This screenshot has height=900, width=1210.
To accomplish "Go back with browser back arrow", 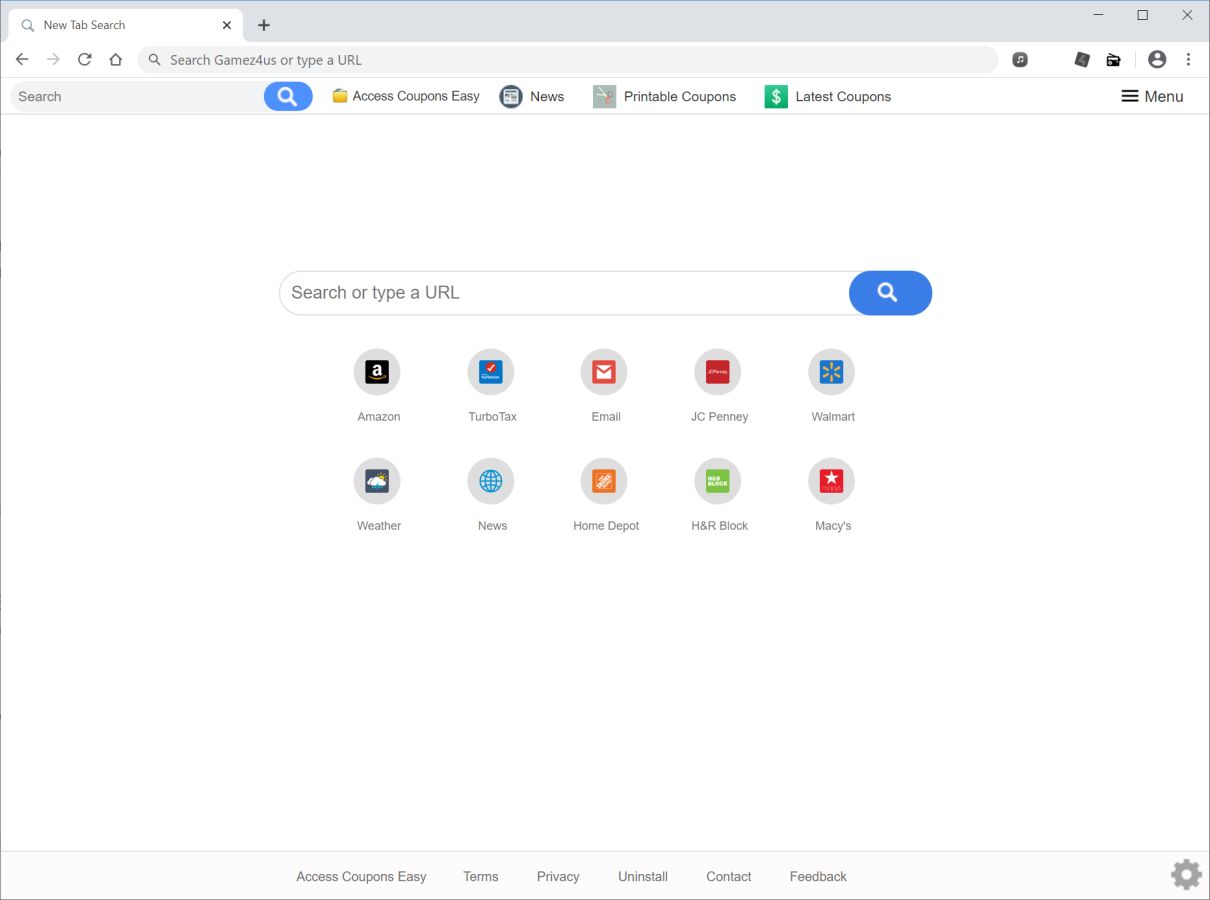I will (x=22, y=60).
